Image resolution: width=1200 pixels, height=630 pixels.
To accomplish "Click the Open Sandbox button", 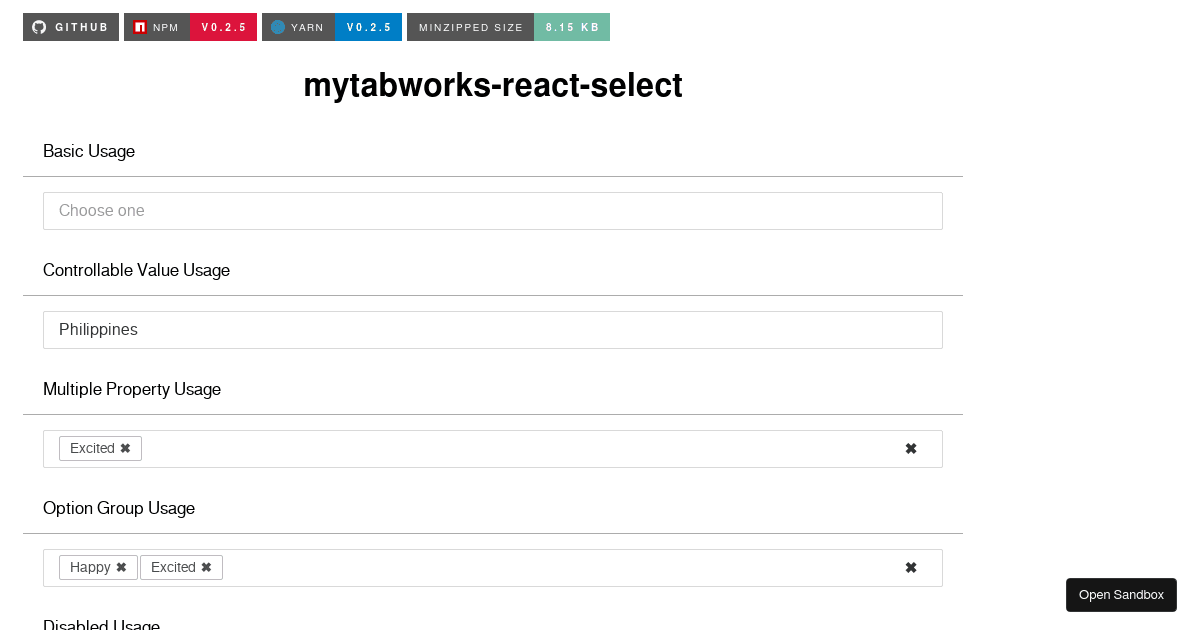I will tap(1121, 594).
